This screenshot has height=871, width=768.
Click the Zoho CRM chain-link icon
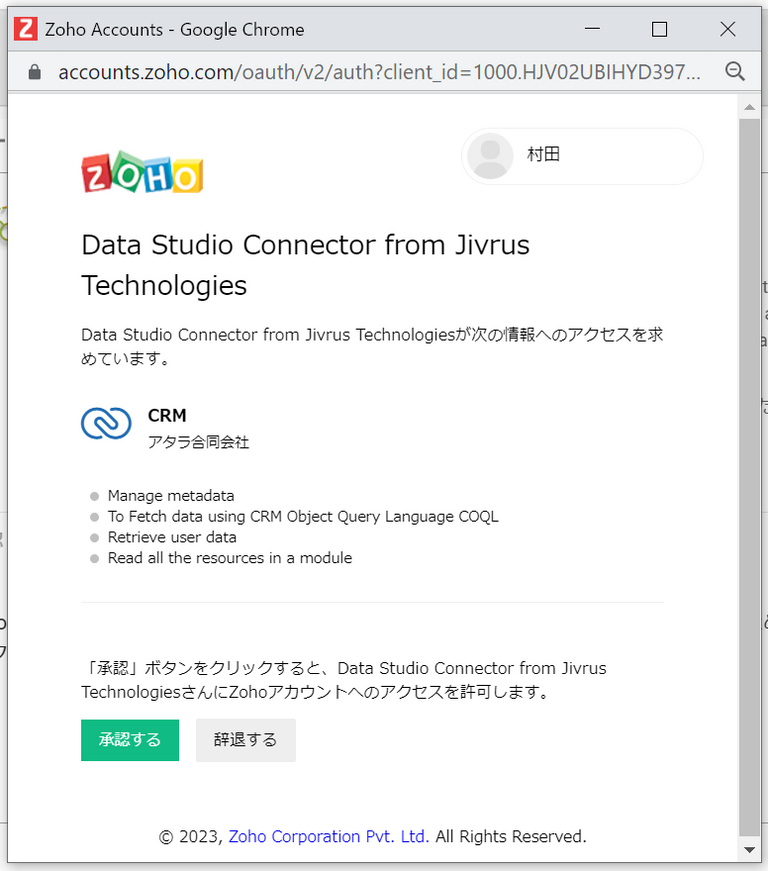pyautogui.click(x=106, y=423)
